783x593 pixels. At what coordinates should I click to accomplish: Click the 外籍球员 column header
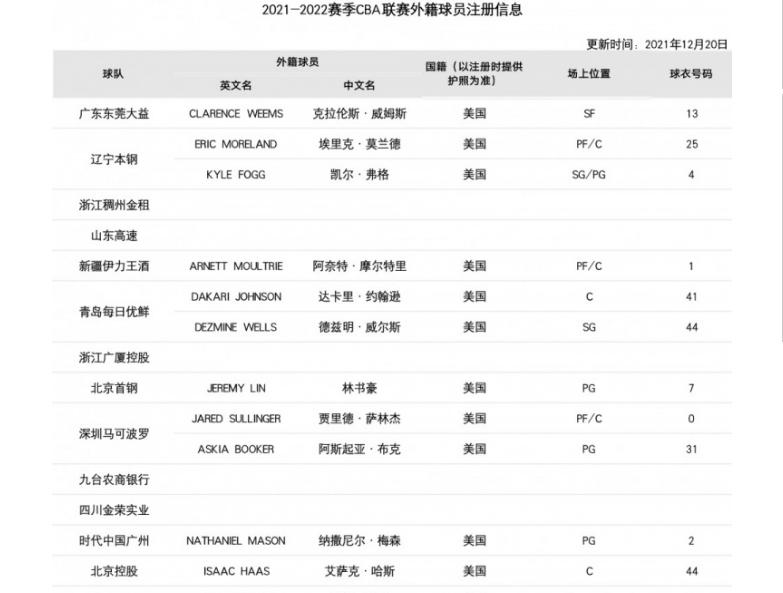(298, 62)
